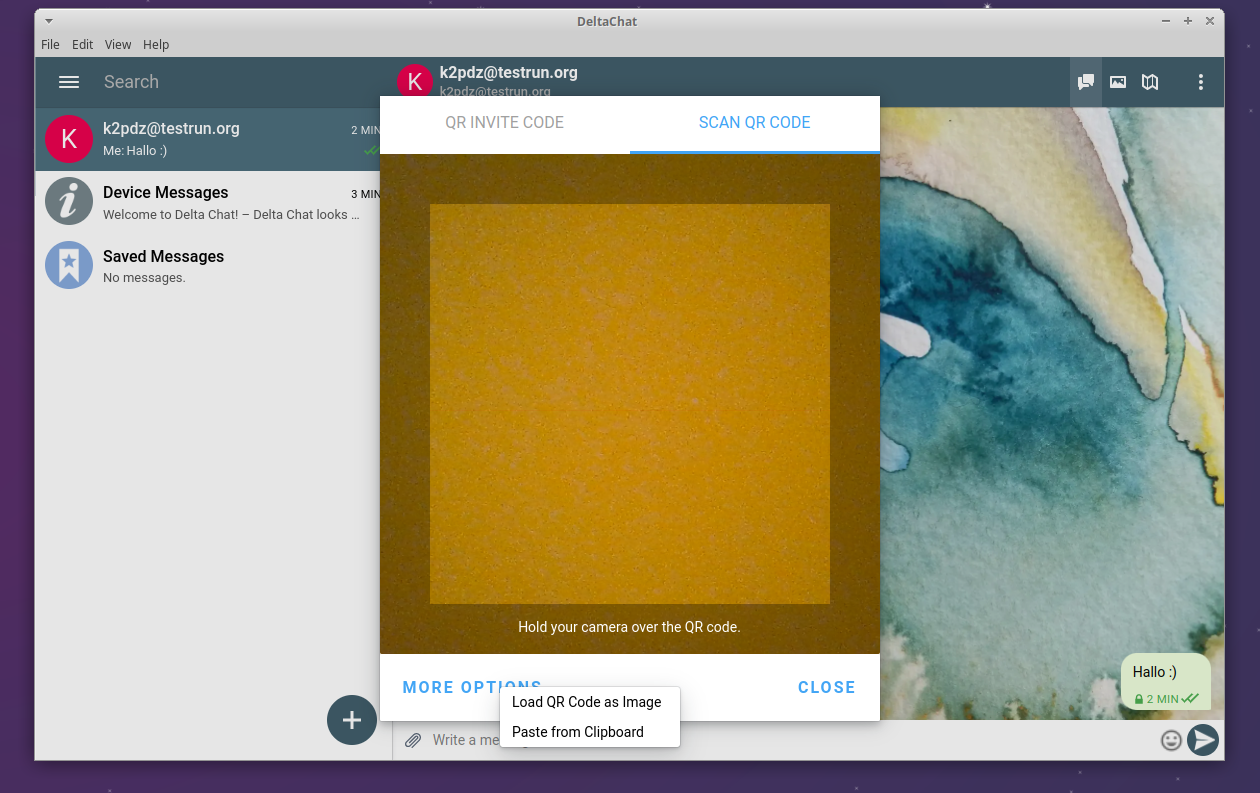The image size is (1260, 793).
Task: Attach a file using the paperclip
Action: 412,740
